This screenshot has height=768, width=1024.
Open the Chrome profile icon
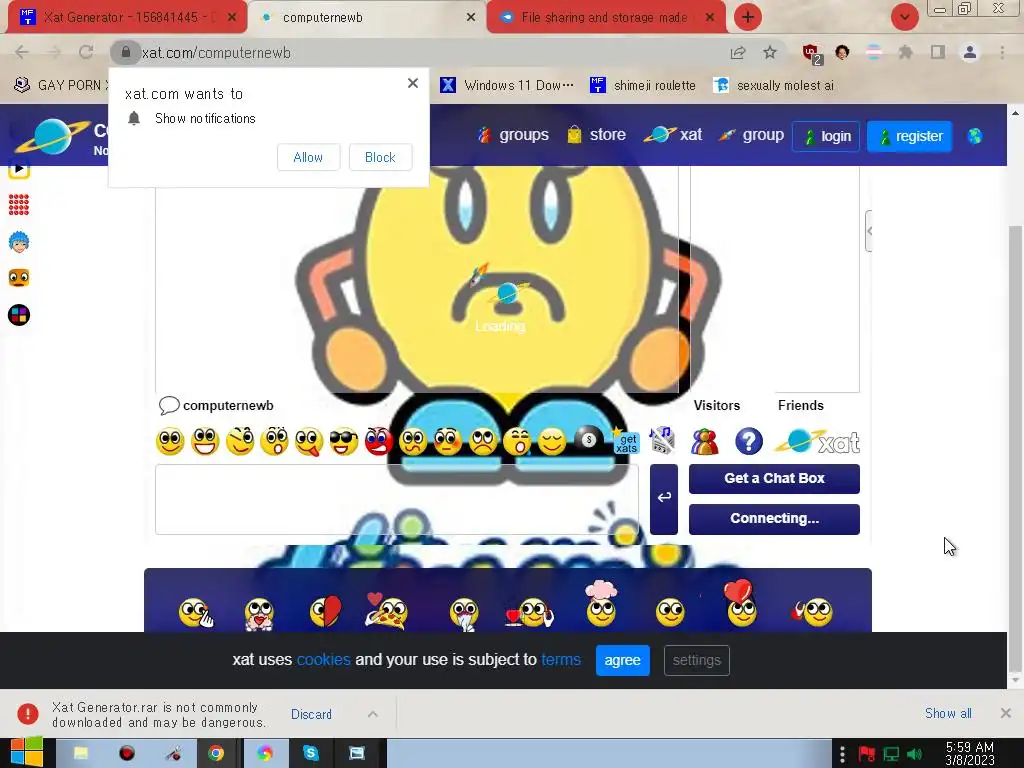click(970, 52)
